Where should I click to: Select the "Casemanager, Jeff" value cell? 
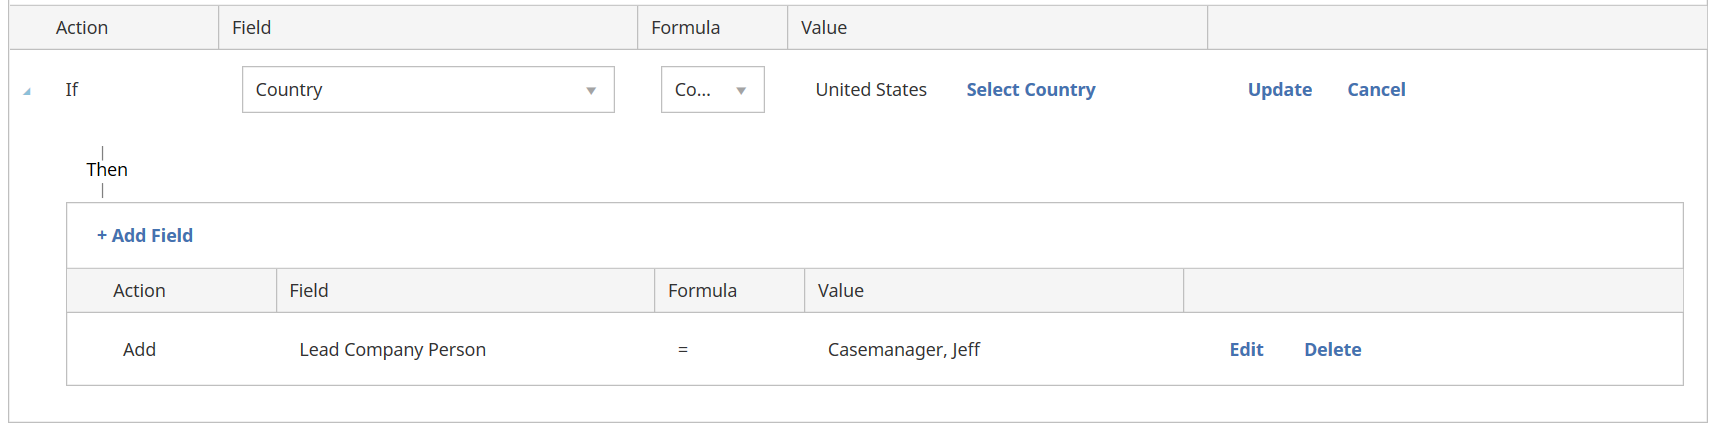[x=903, y=350]
